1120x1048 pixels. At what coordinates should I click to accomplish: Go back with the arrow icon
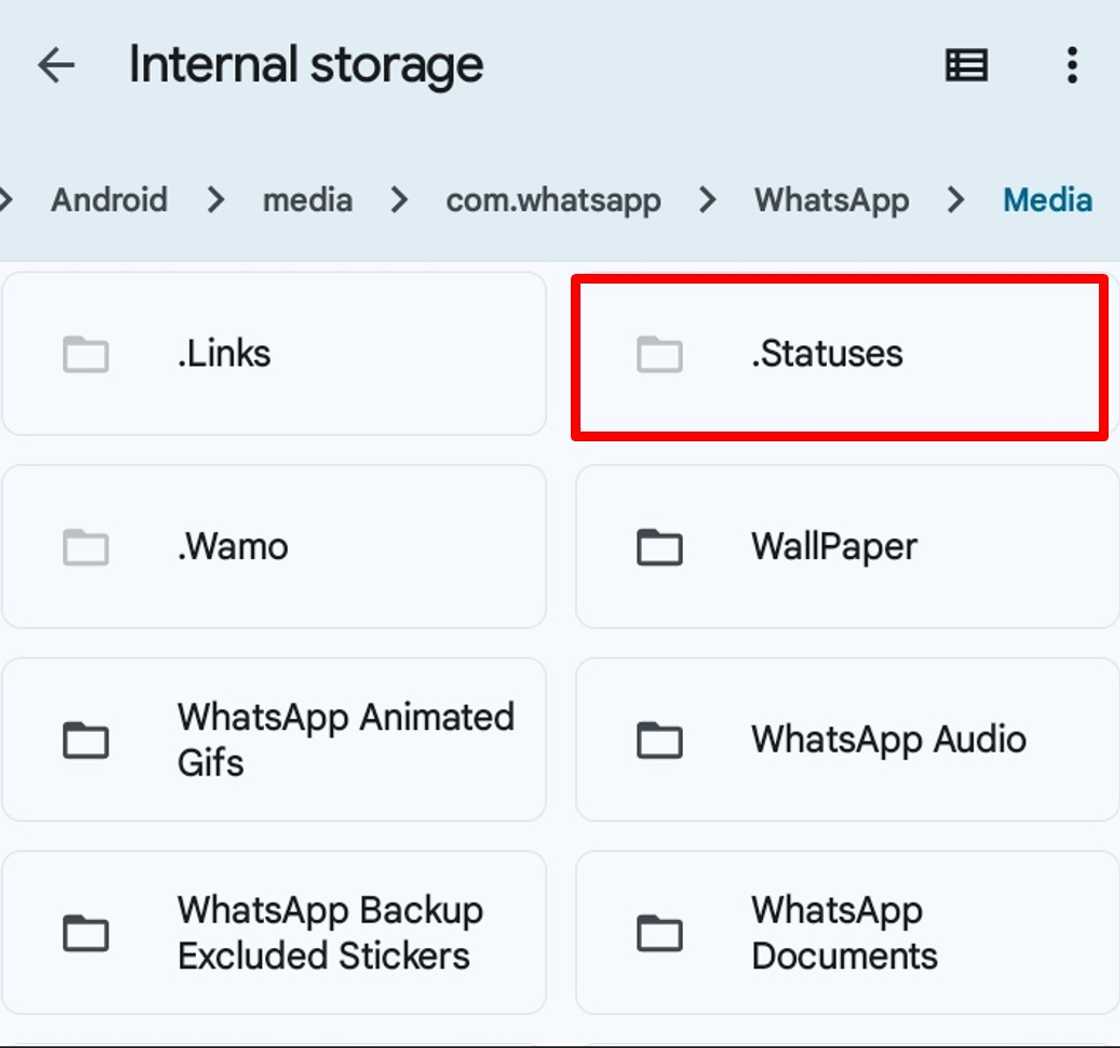point(56,65)
